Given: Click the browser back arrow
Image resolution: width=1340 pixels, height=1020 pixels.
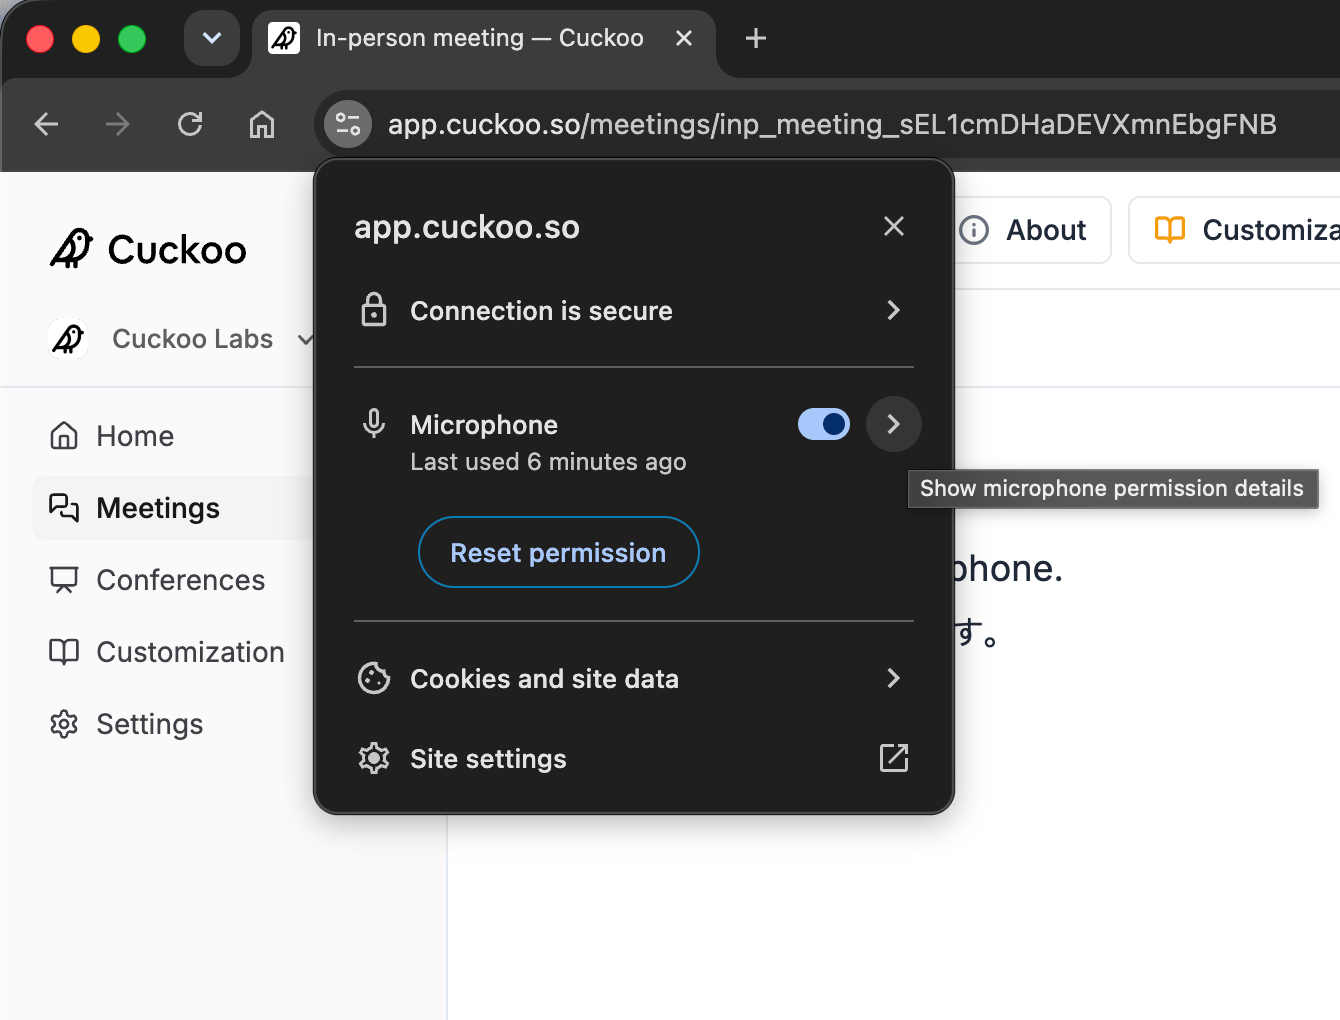Looking at the screenshot, I should (46, 124).
